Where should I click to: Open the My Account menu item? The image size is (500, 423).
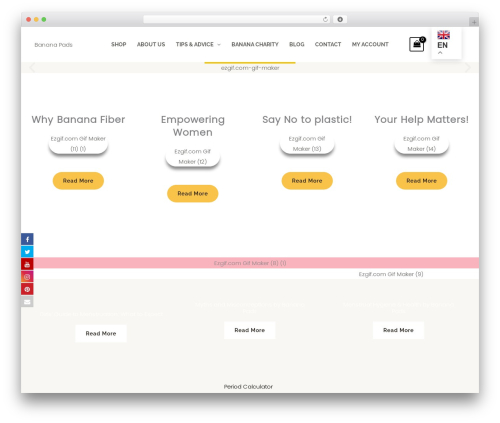(x=370, y=44)
